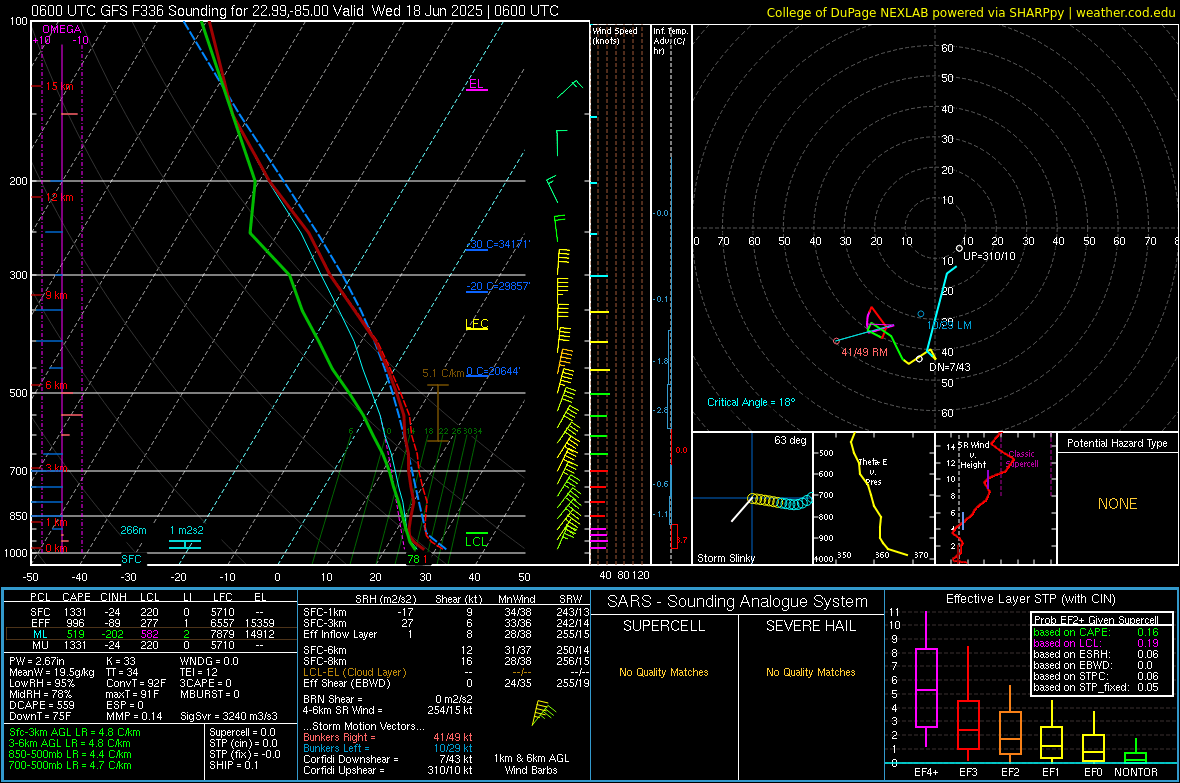The image size is (1180, 783).
Task: Click the SigSvr = 3240 m3/s3 value
Action: [229, 716]
